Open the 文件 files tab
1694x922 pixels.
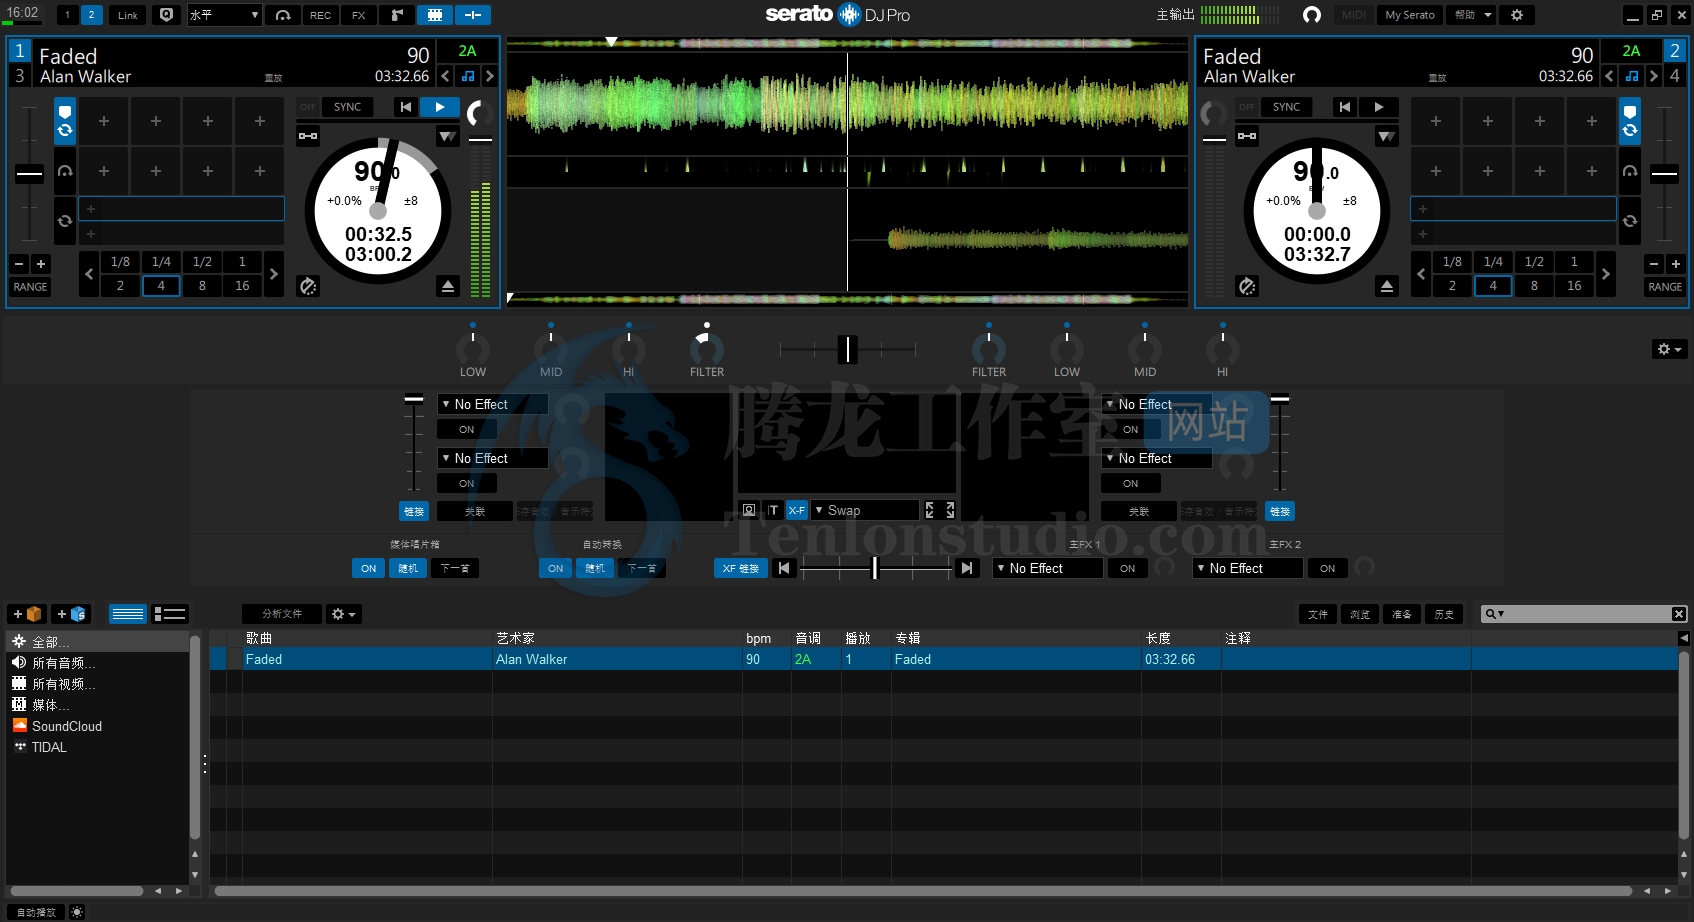click(x=1318, y=614)
